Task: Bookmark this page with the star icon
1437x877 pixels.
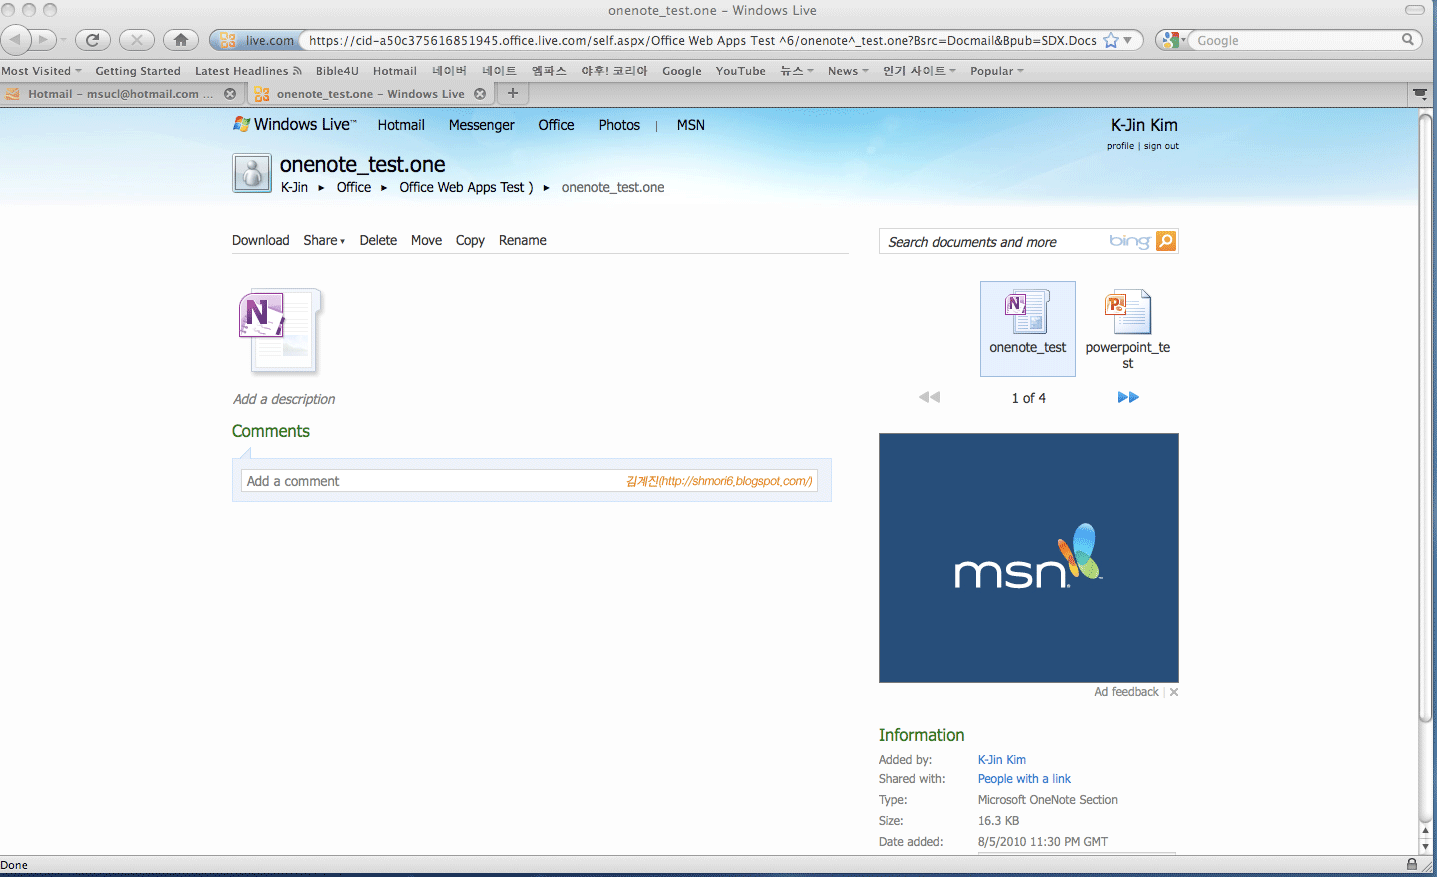Action: tap(1110, 40)
